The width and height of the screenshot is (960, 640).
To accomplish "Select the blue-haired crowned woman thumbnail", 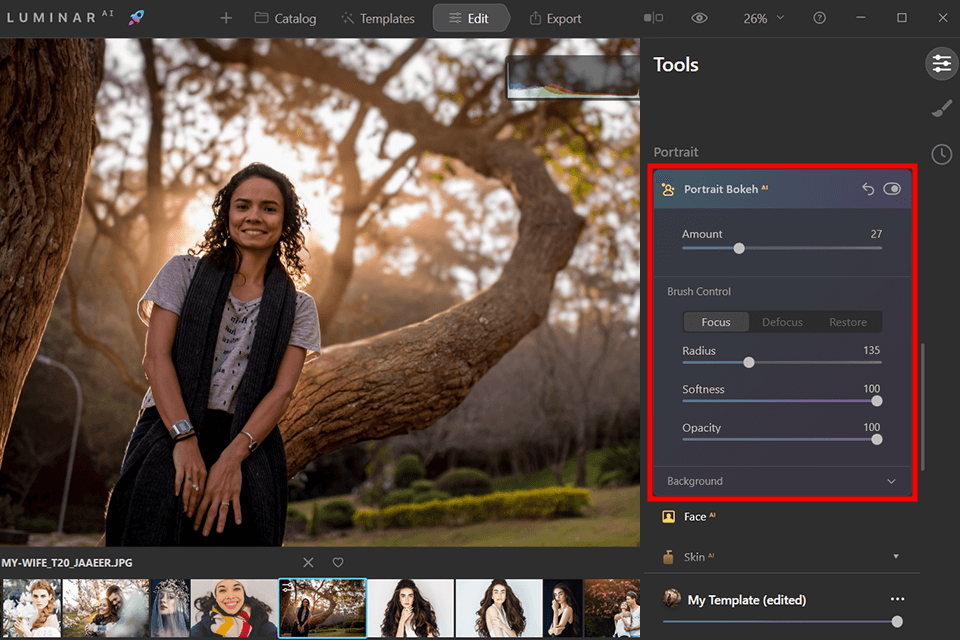I will 170,608.
